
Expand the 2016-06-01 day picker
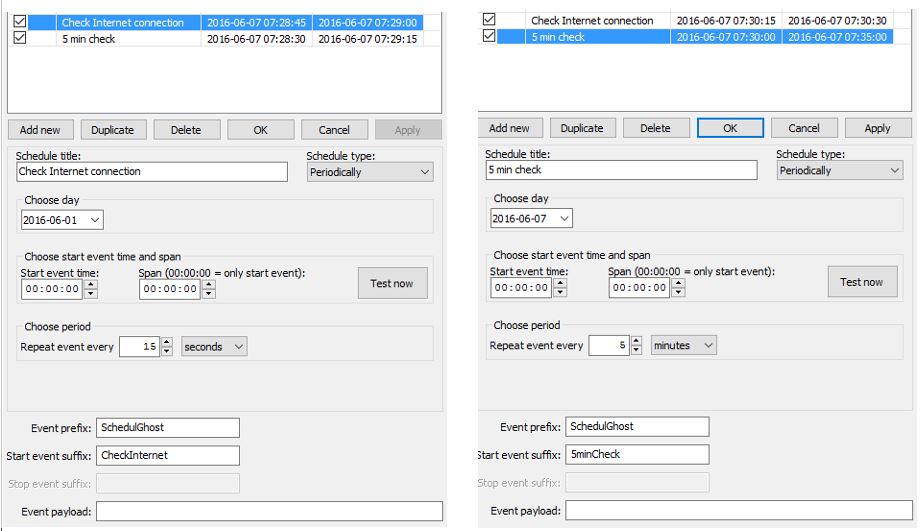[62, 220]
